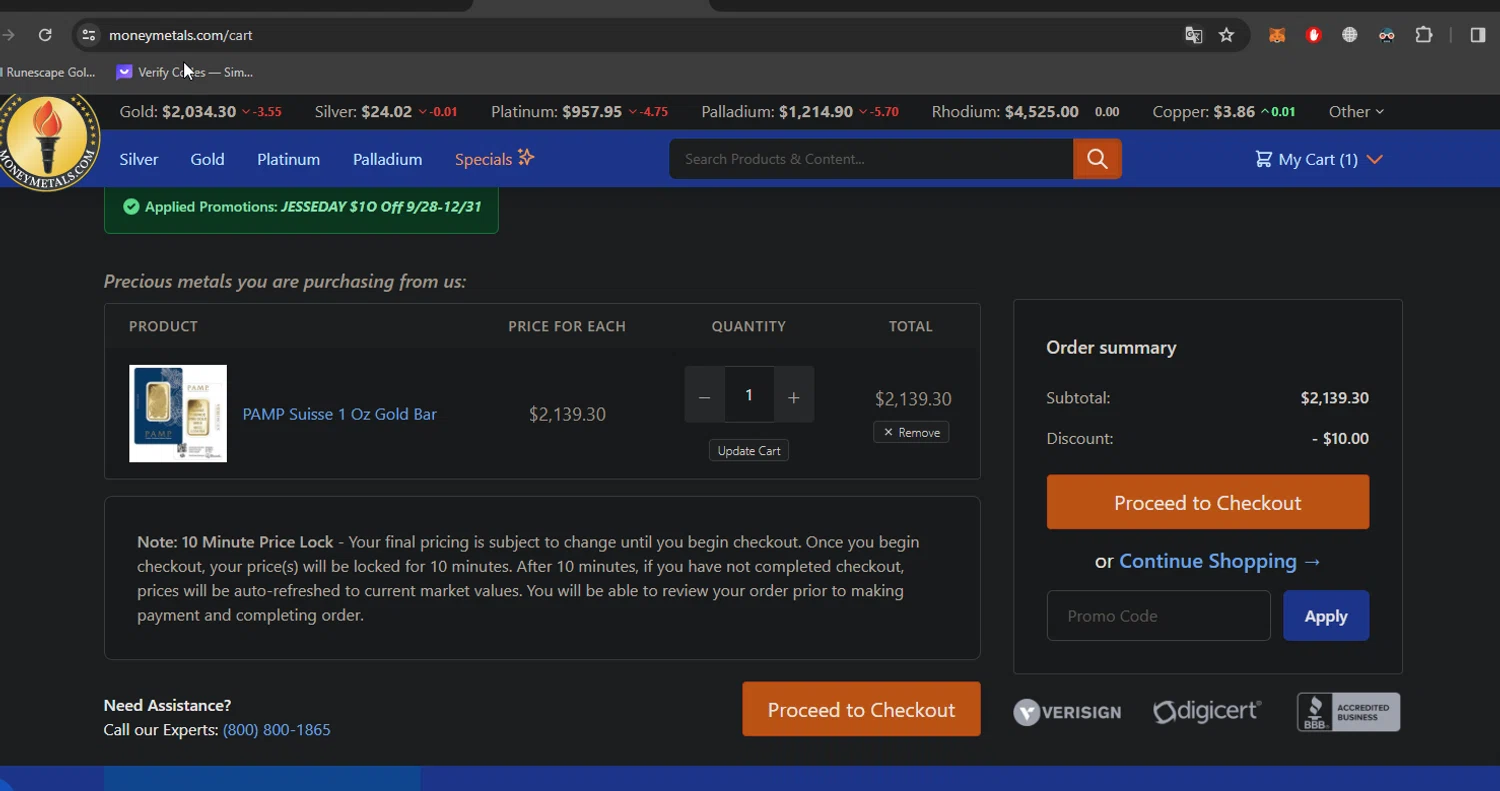
Task: Open the Palladium menu
Action: pos(387,159)
